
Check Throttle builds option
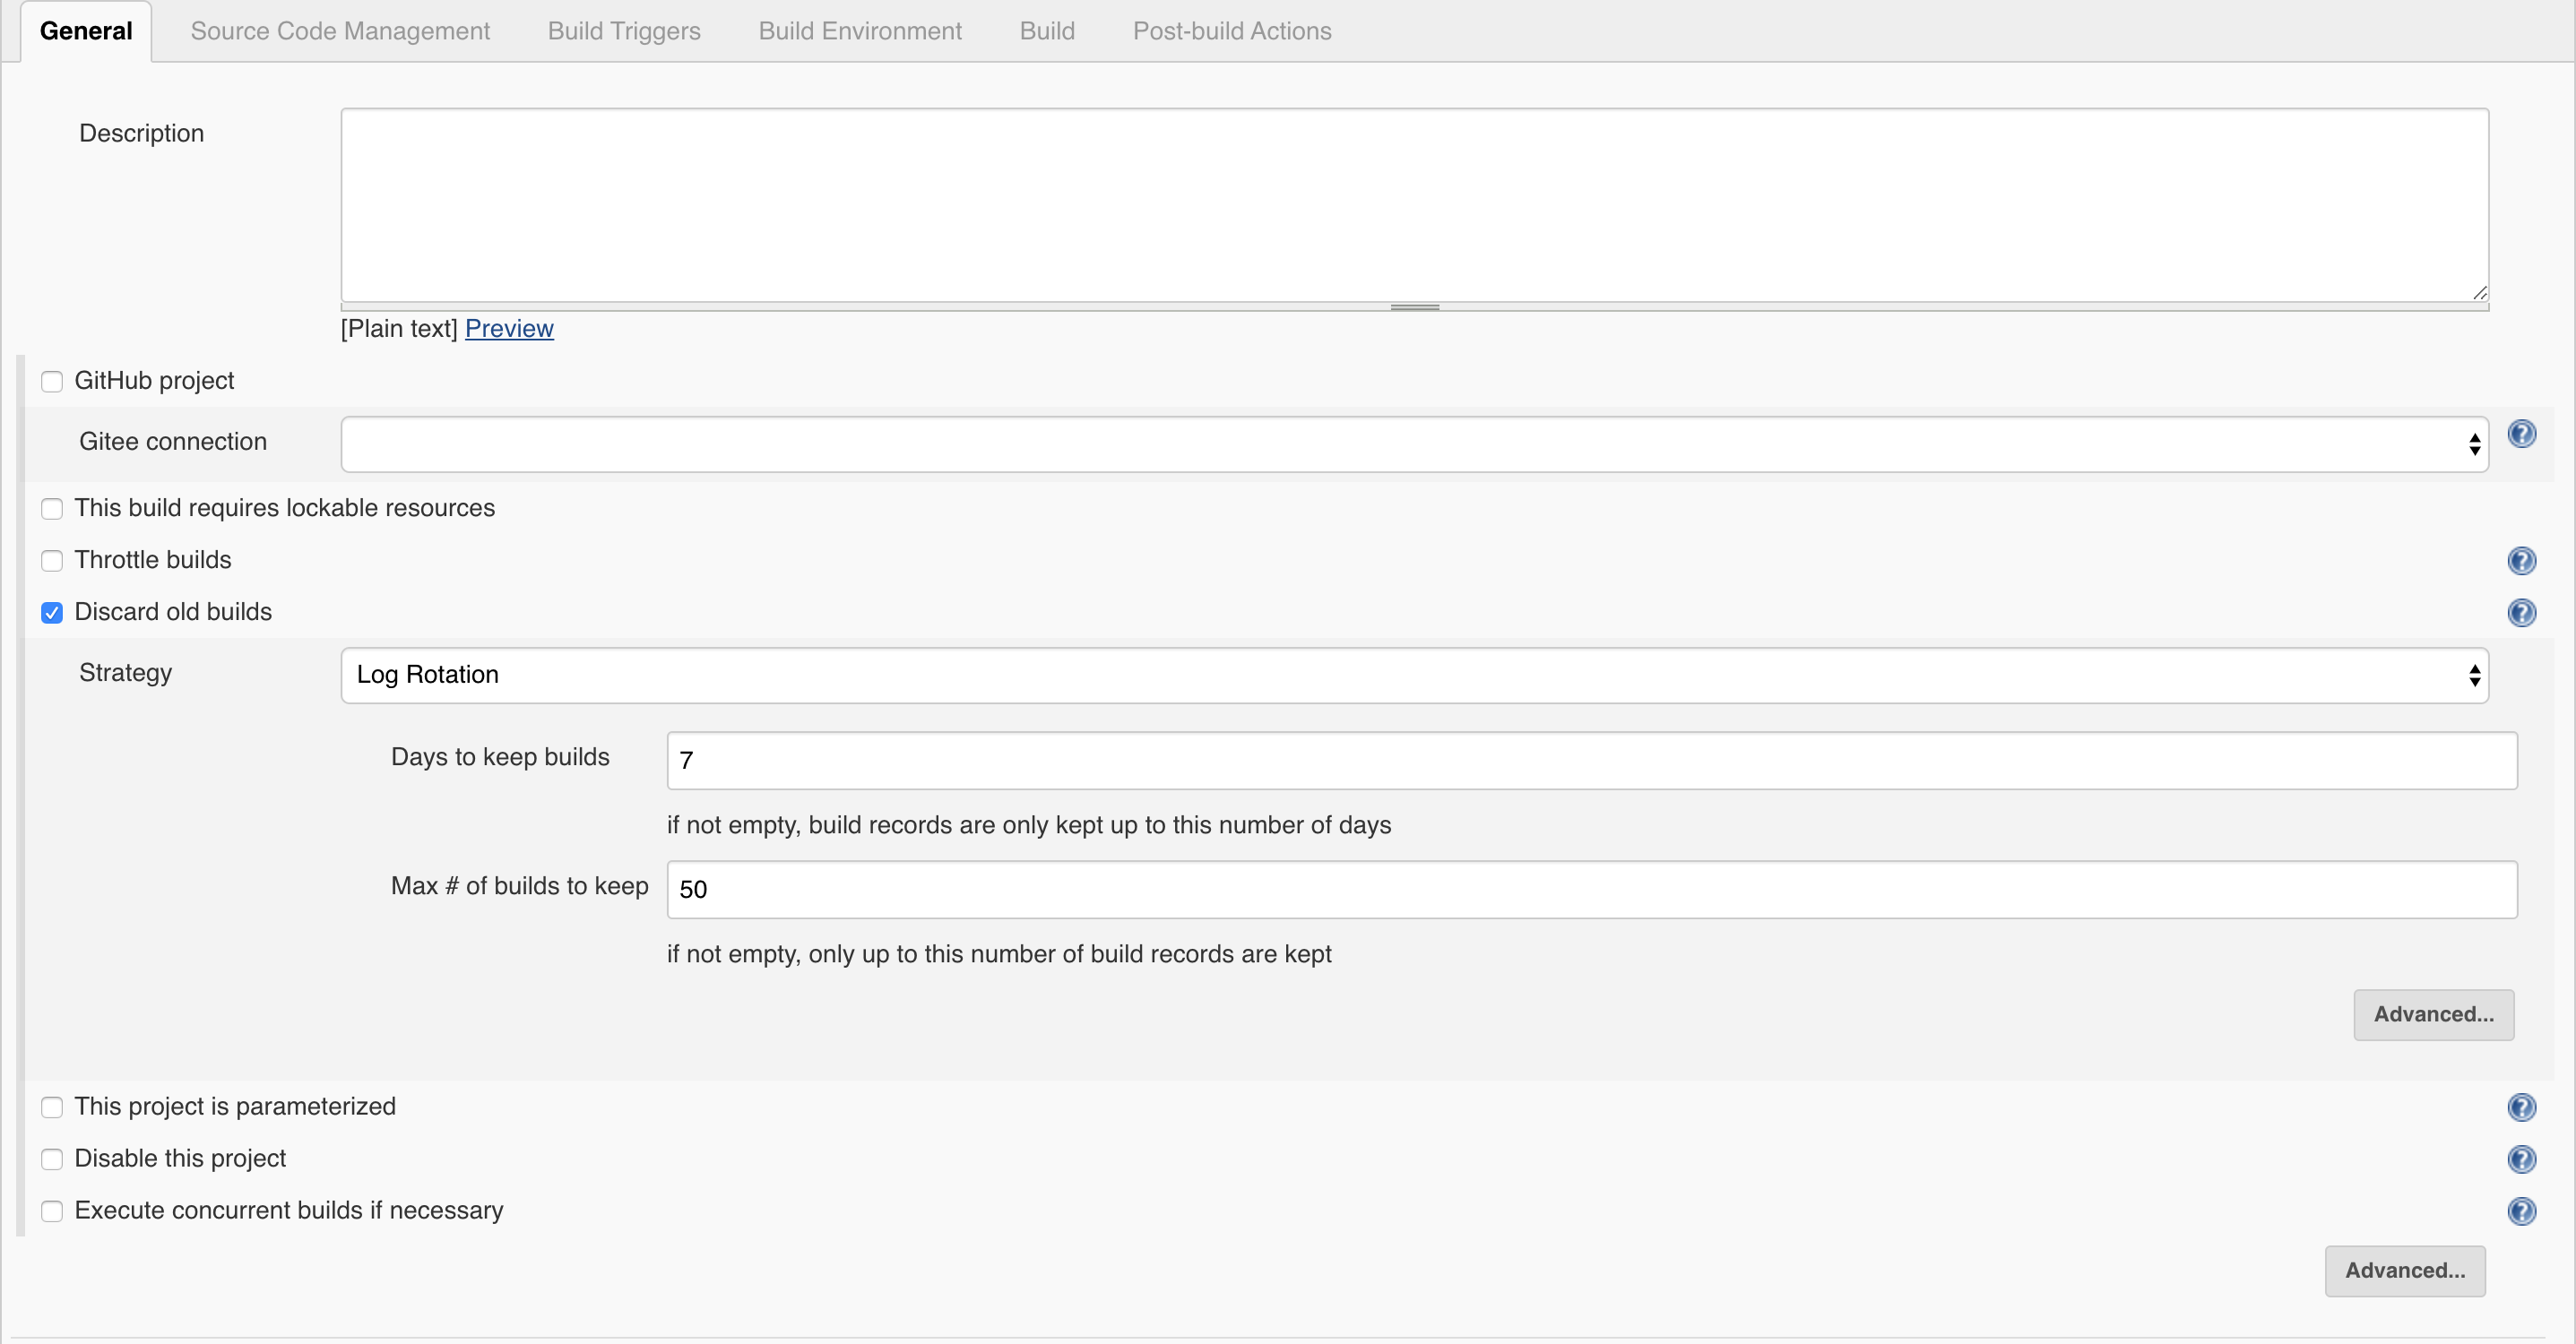point(52,561)
